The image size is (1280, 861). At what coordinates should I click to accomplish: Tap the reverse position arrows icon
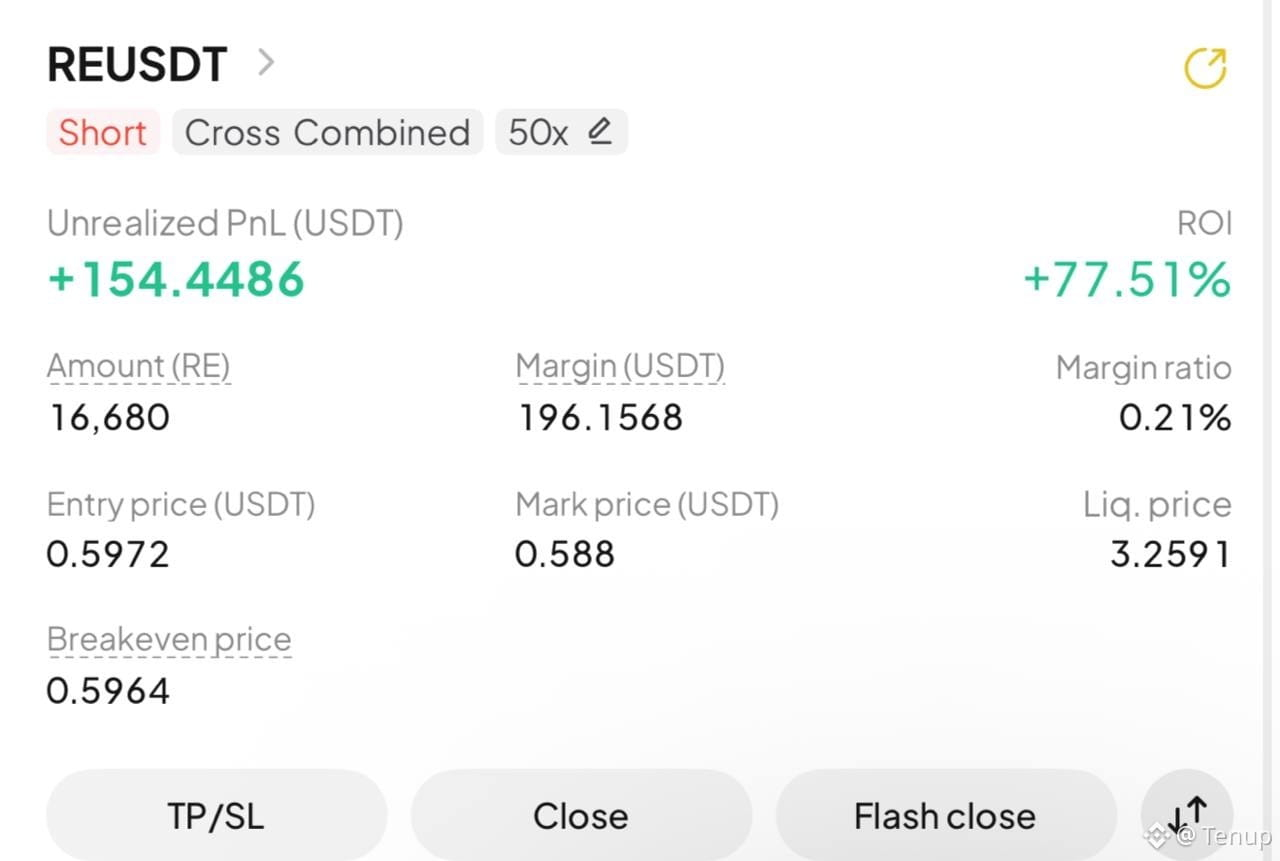tap(1187, 815)
